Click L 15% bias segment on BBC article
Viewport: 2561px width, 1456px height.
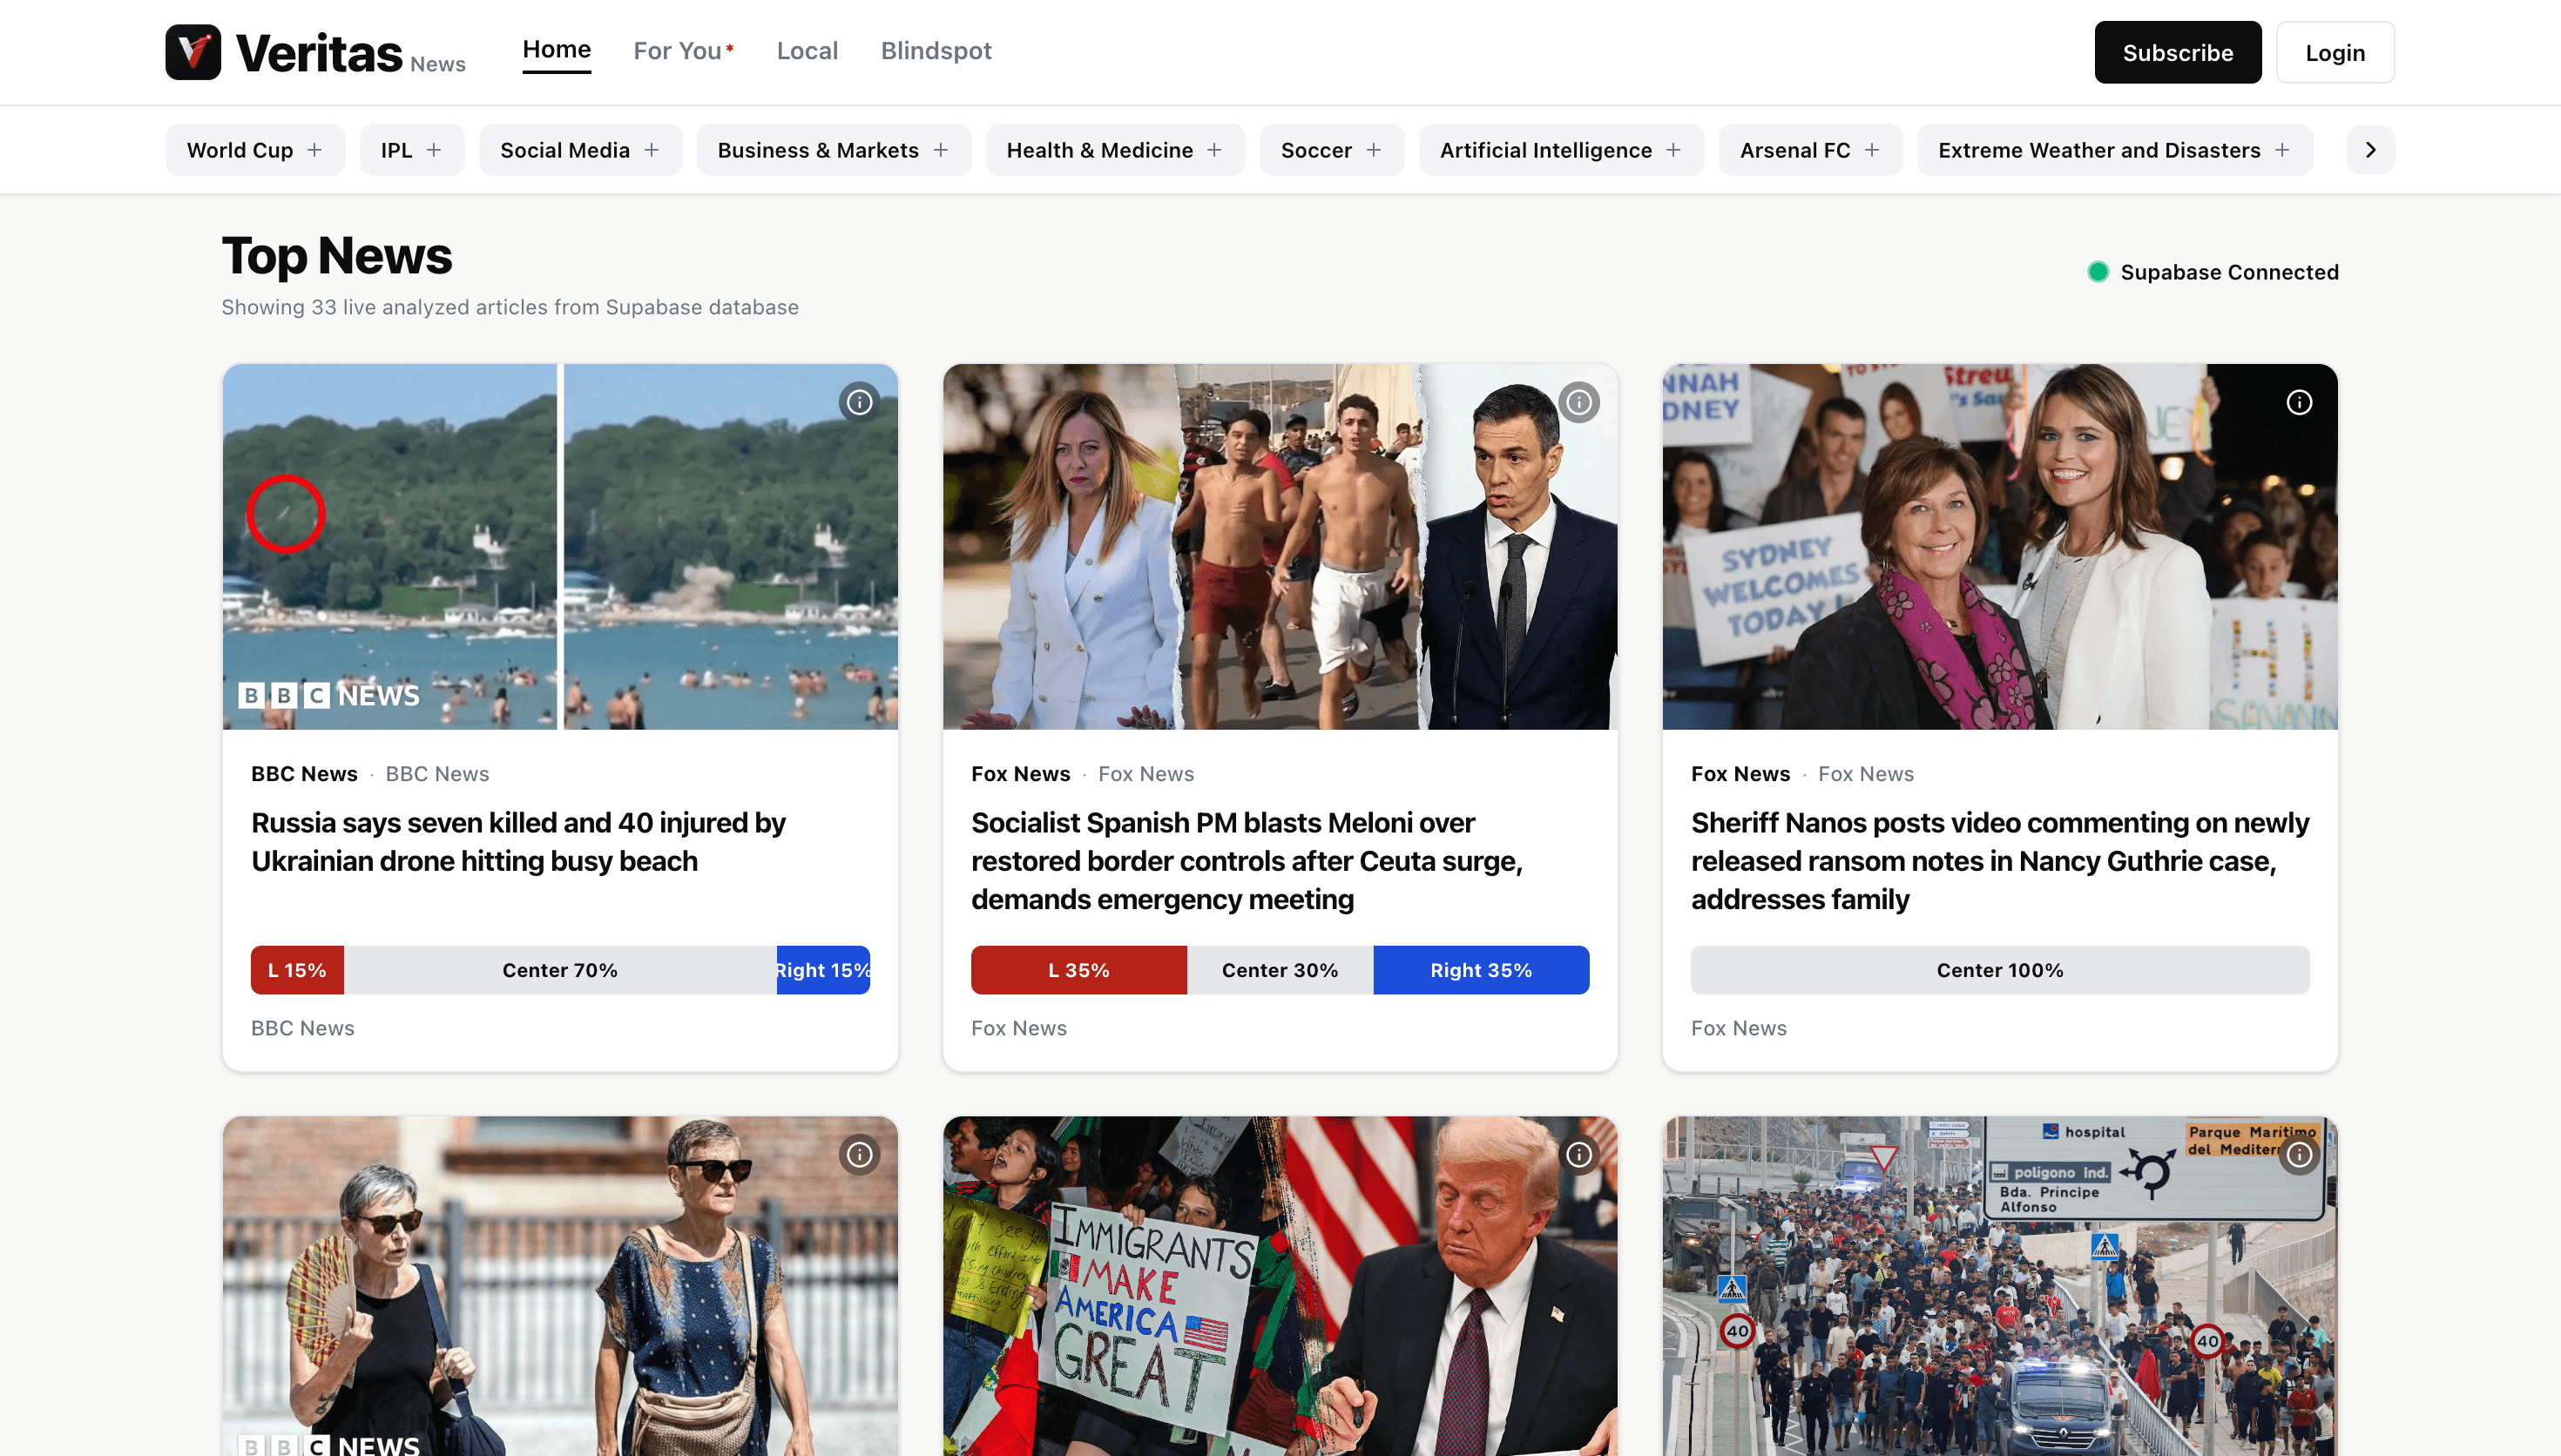pos(297,970)
